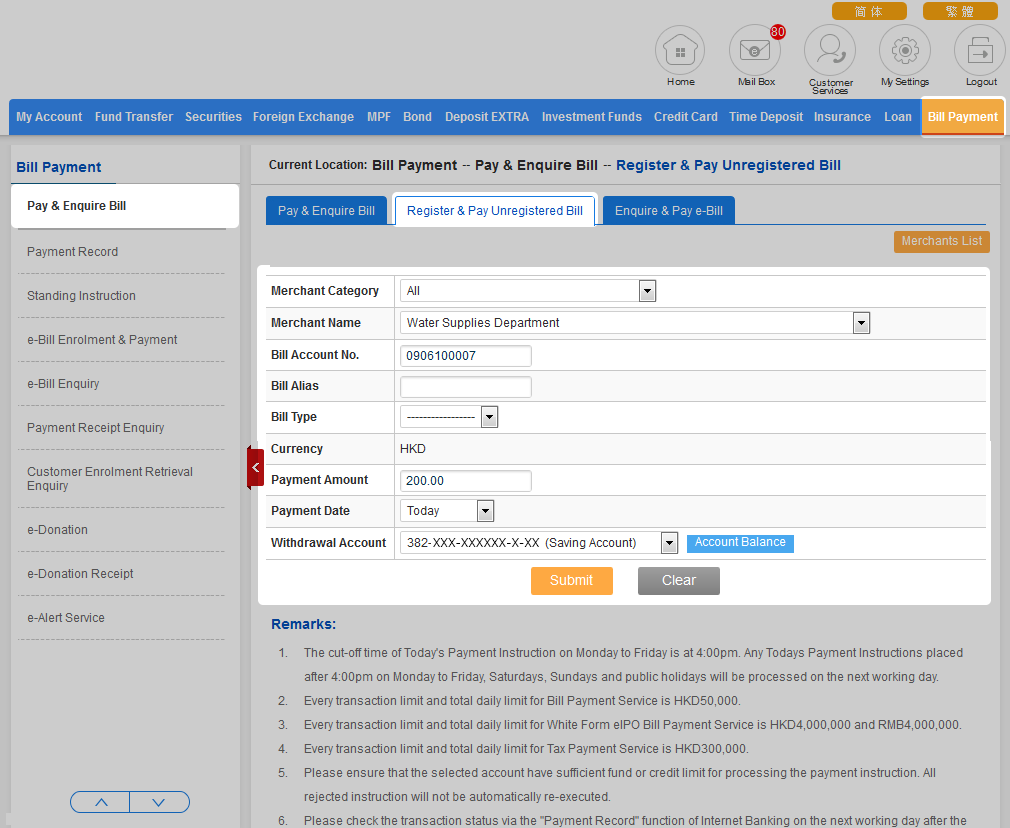
Task: Expand the Withdrawal Account dropdown
Action: click(x=670, y=543)
